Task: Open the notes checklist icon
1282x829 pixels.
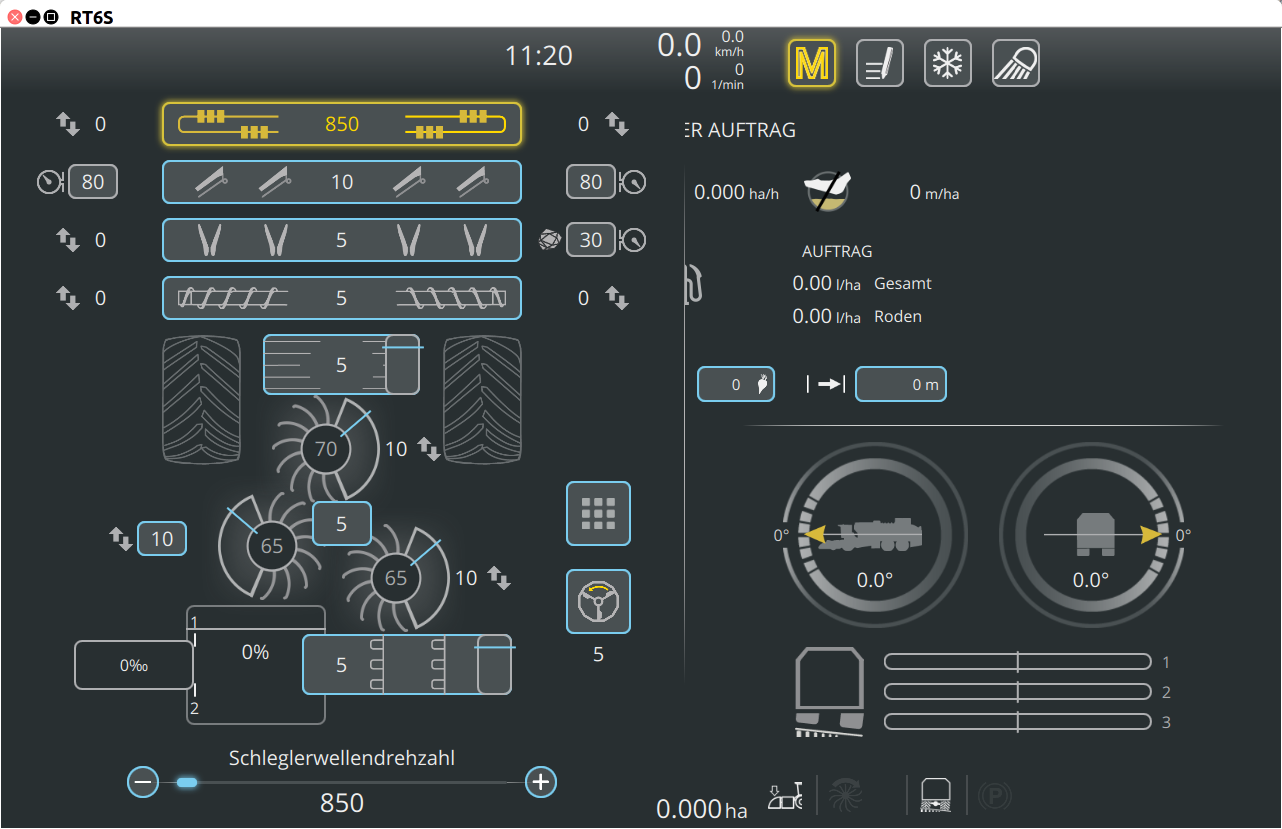Action: (x=880, y=64)
